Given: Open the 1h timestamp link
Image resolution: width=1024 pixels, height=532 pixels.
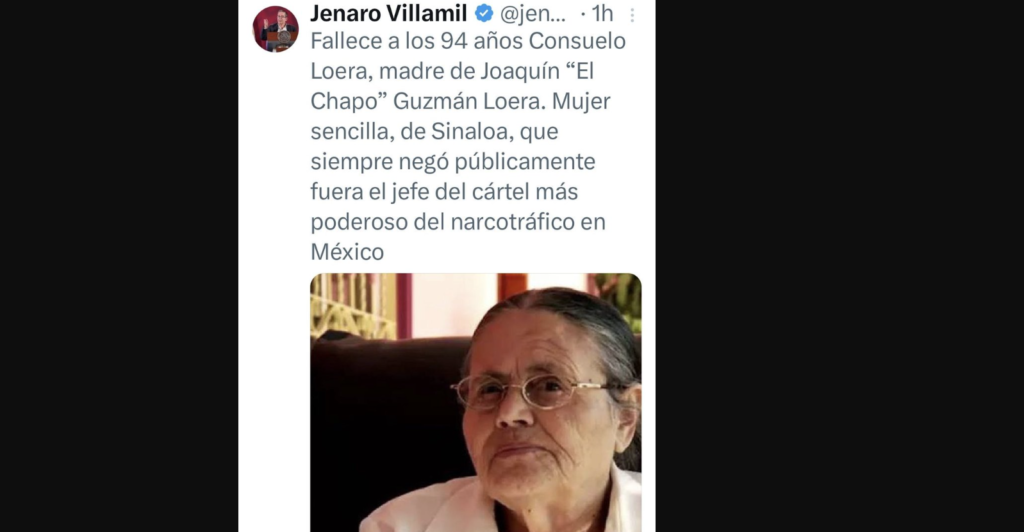Looking at the screenshot, I should pos(602,13).
